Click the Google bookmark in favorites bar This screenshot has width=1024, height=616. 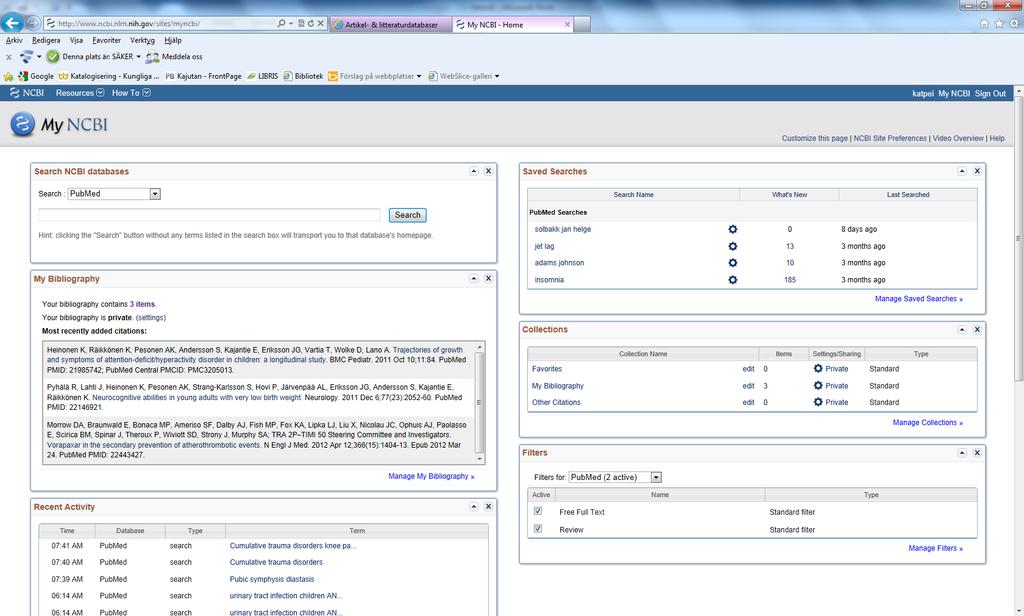point(37,76)
